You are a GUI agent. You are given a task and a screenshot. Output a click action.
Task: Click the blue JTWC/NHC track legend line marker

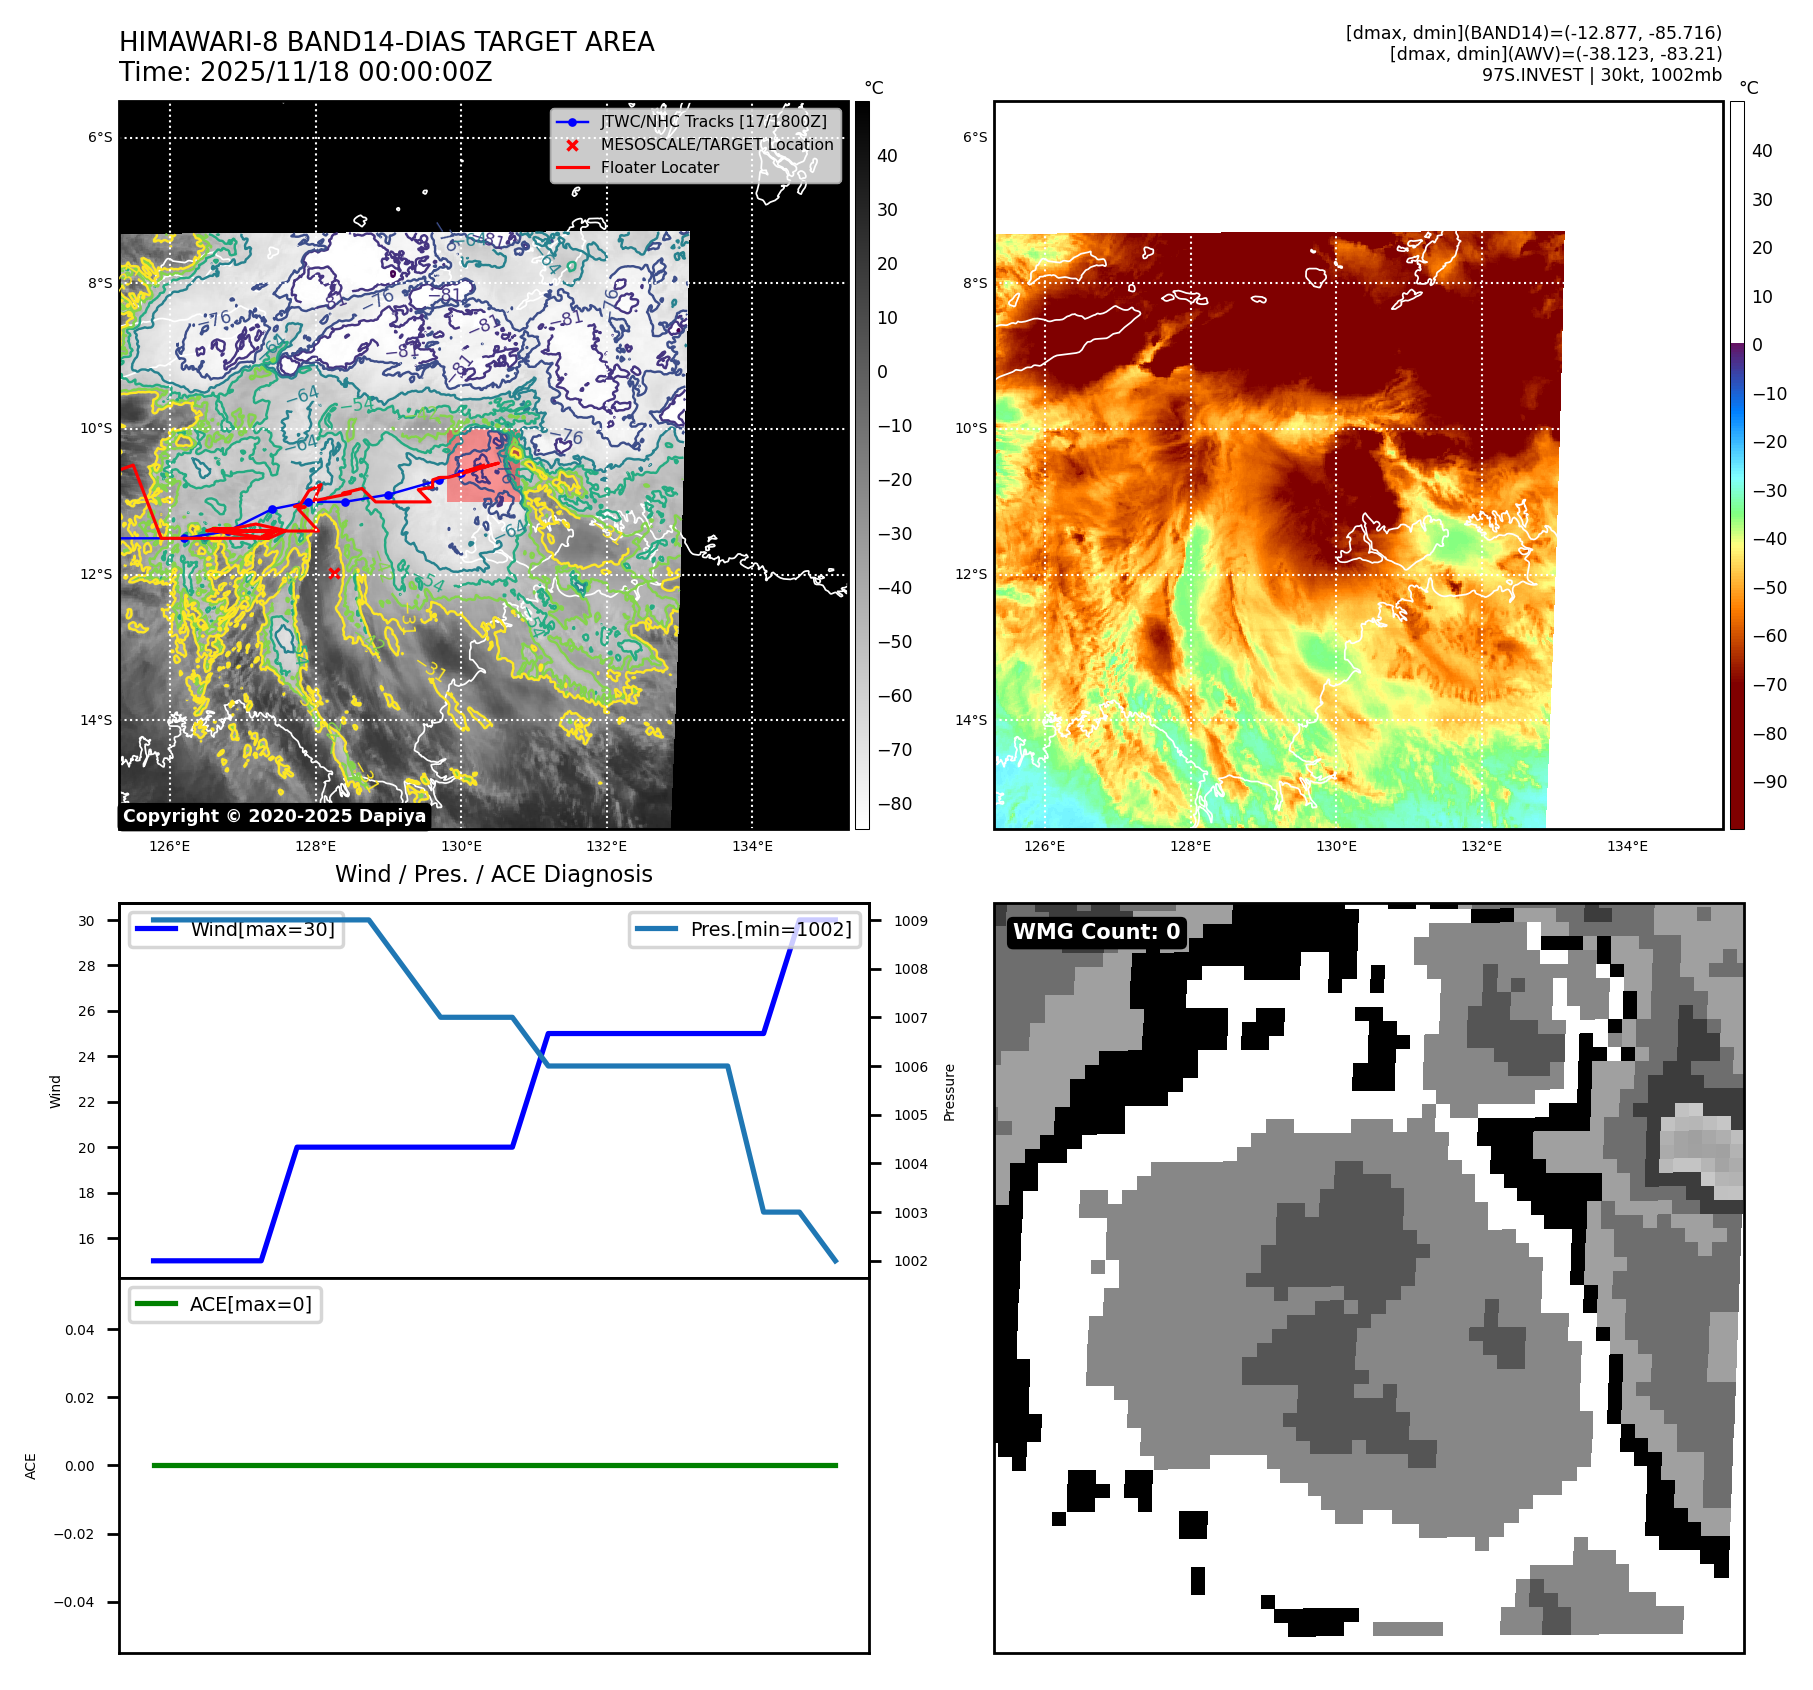[x=572, y=122]
